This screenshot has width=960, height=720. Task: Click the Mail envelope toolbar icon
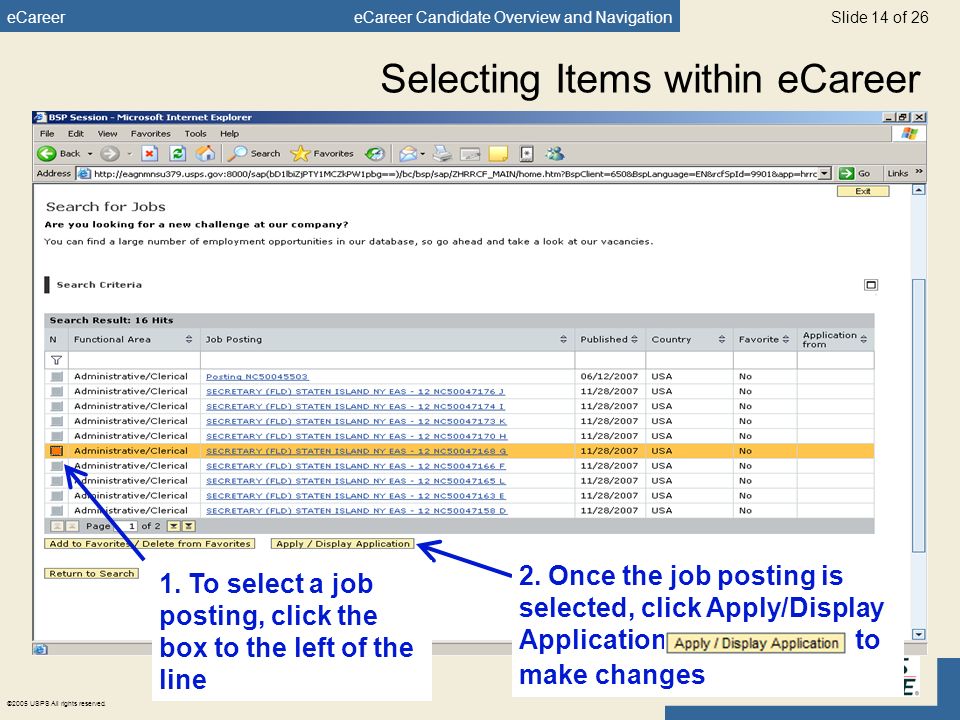pyautogui.click(x=408, y=154)
